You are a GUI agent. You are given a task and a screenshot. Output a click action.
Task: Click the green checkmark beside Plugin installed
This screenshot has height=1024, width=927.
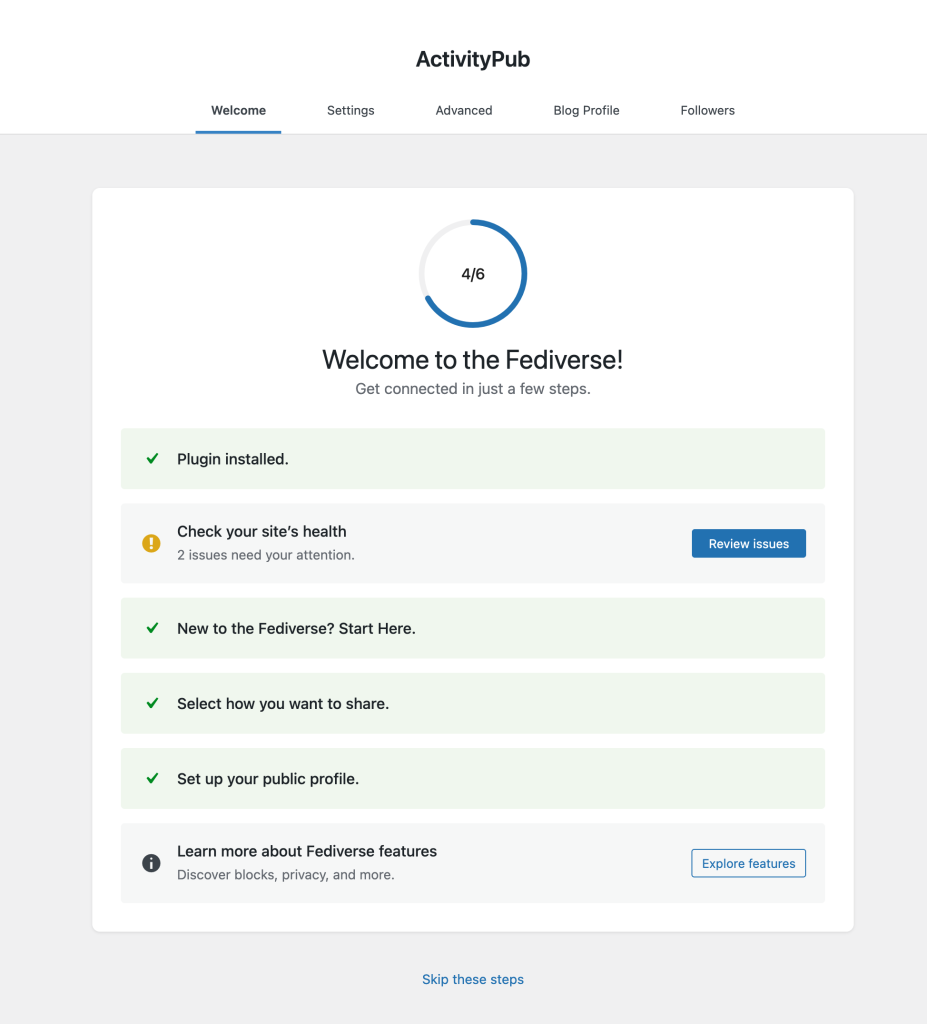point(152,458)
